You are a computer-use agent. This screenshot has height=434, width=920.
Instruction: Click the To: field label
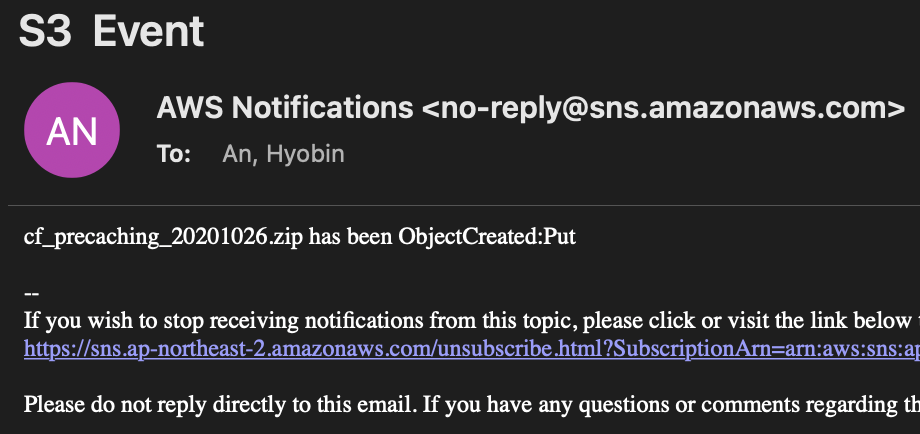174,154
